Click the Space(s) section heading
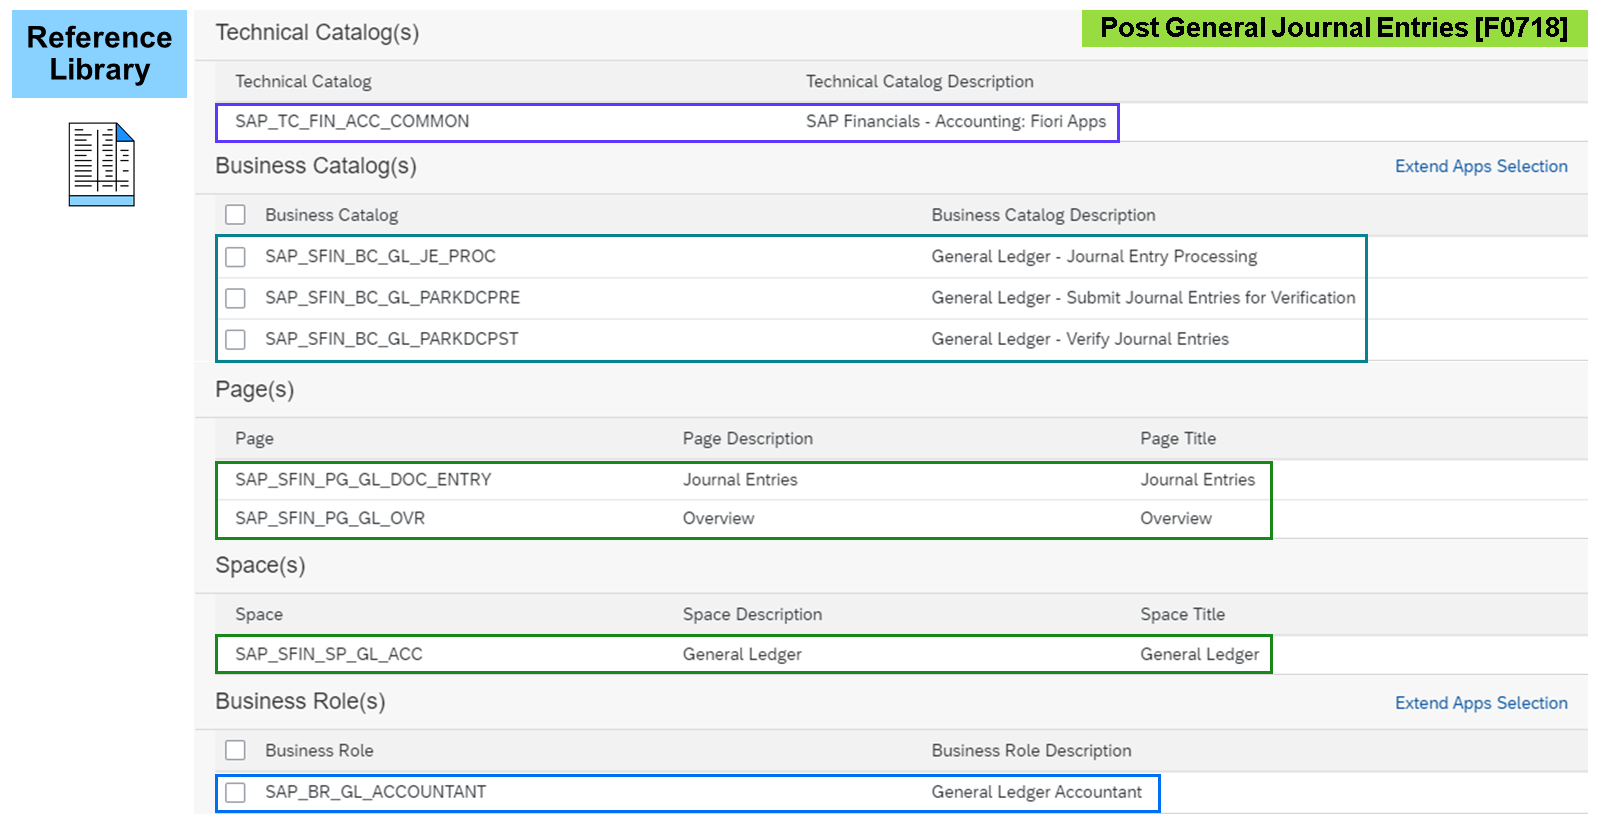This screenshot has width=1600, height=824. pos(260,566)
